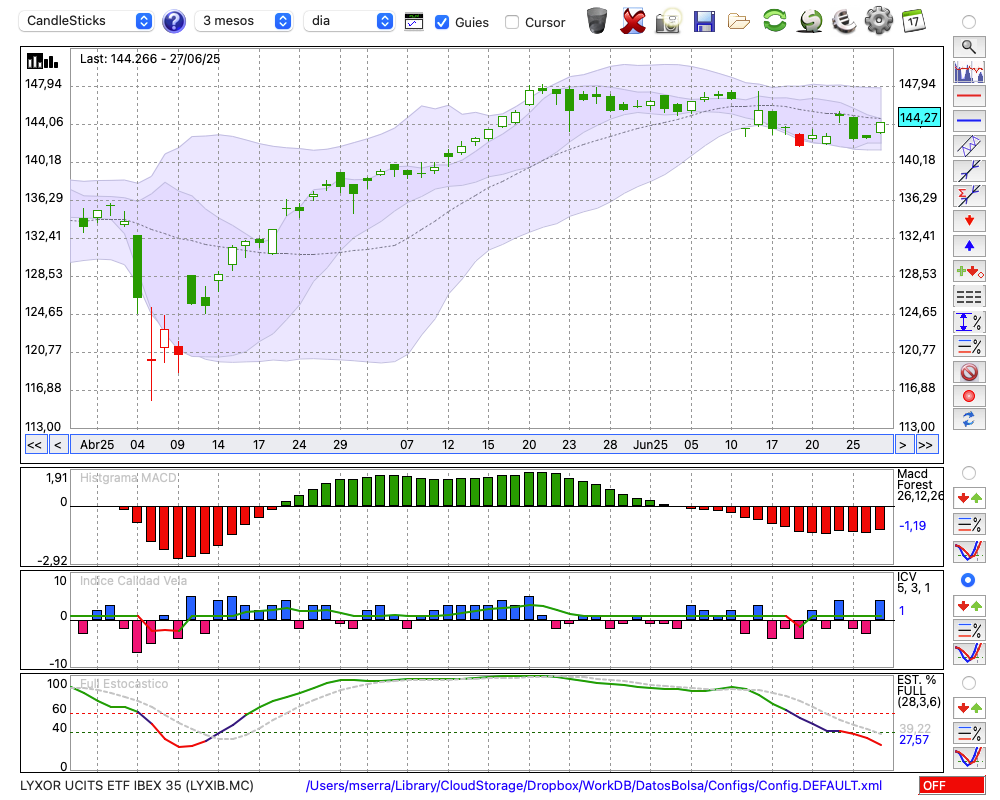Viewport: 1000px width, 800px height.
Task: Select the sigma trend line tool
Action: 969,195
